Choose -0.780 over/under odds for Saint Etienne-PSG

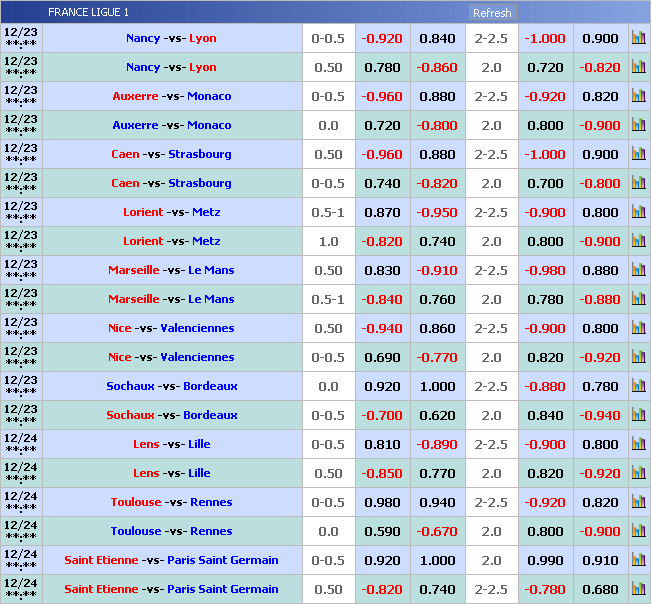(545, 589)
